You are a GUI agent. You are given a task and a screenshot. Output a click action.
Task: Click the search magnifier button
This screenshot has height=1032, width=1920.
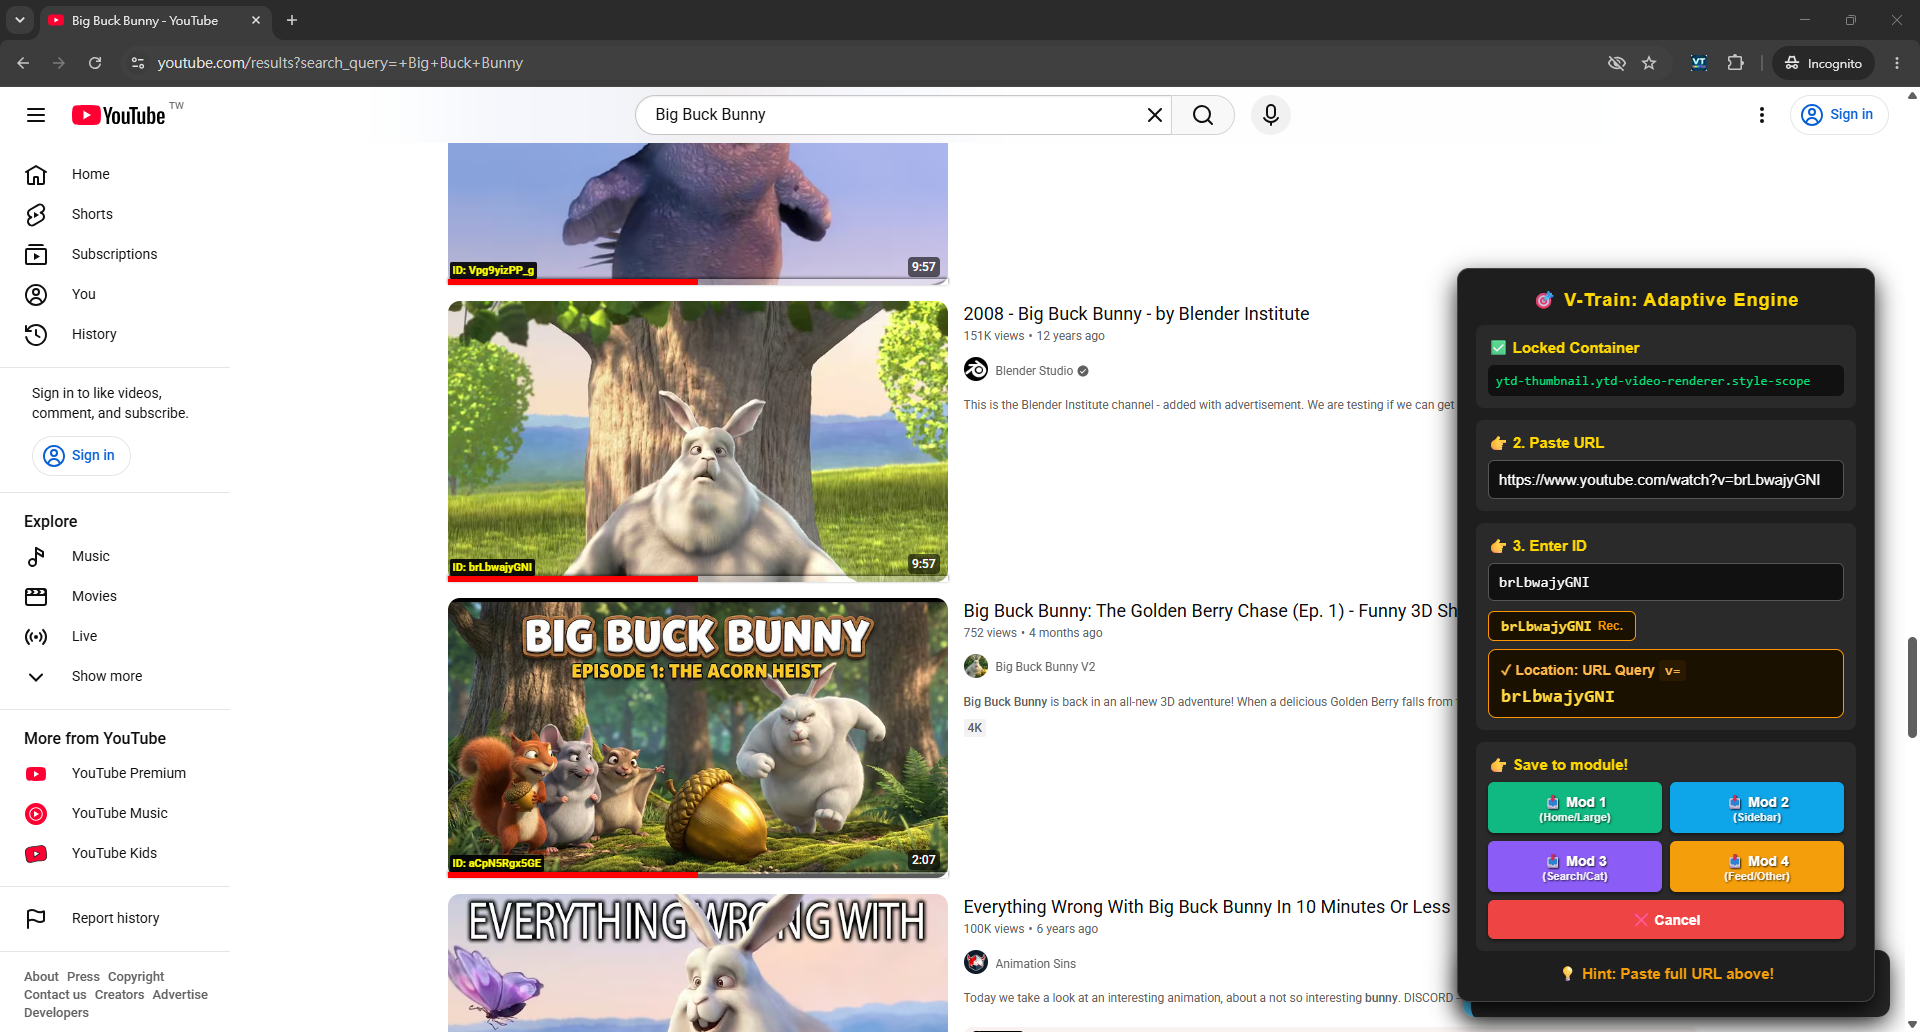pyautogui.click(x=1203, y=115)
